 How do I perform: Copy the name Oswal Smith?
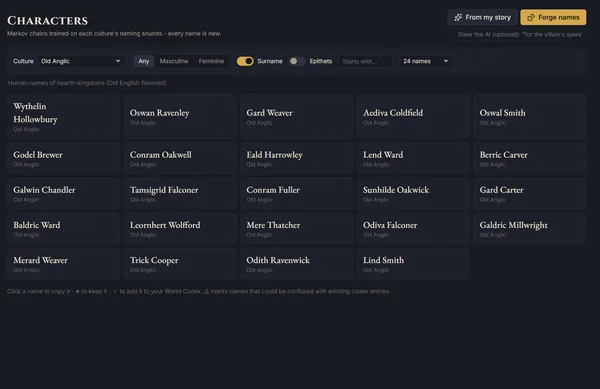click(502, 113)
